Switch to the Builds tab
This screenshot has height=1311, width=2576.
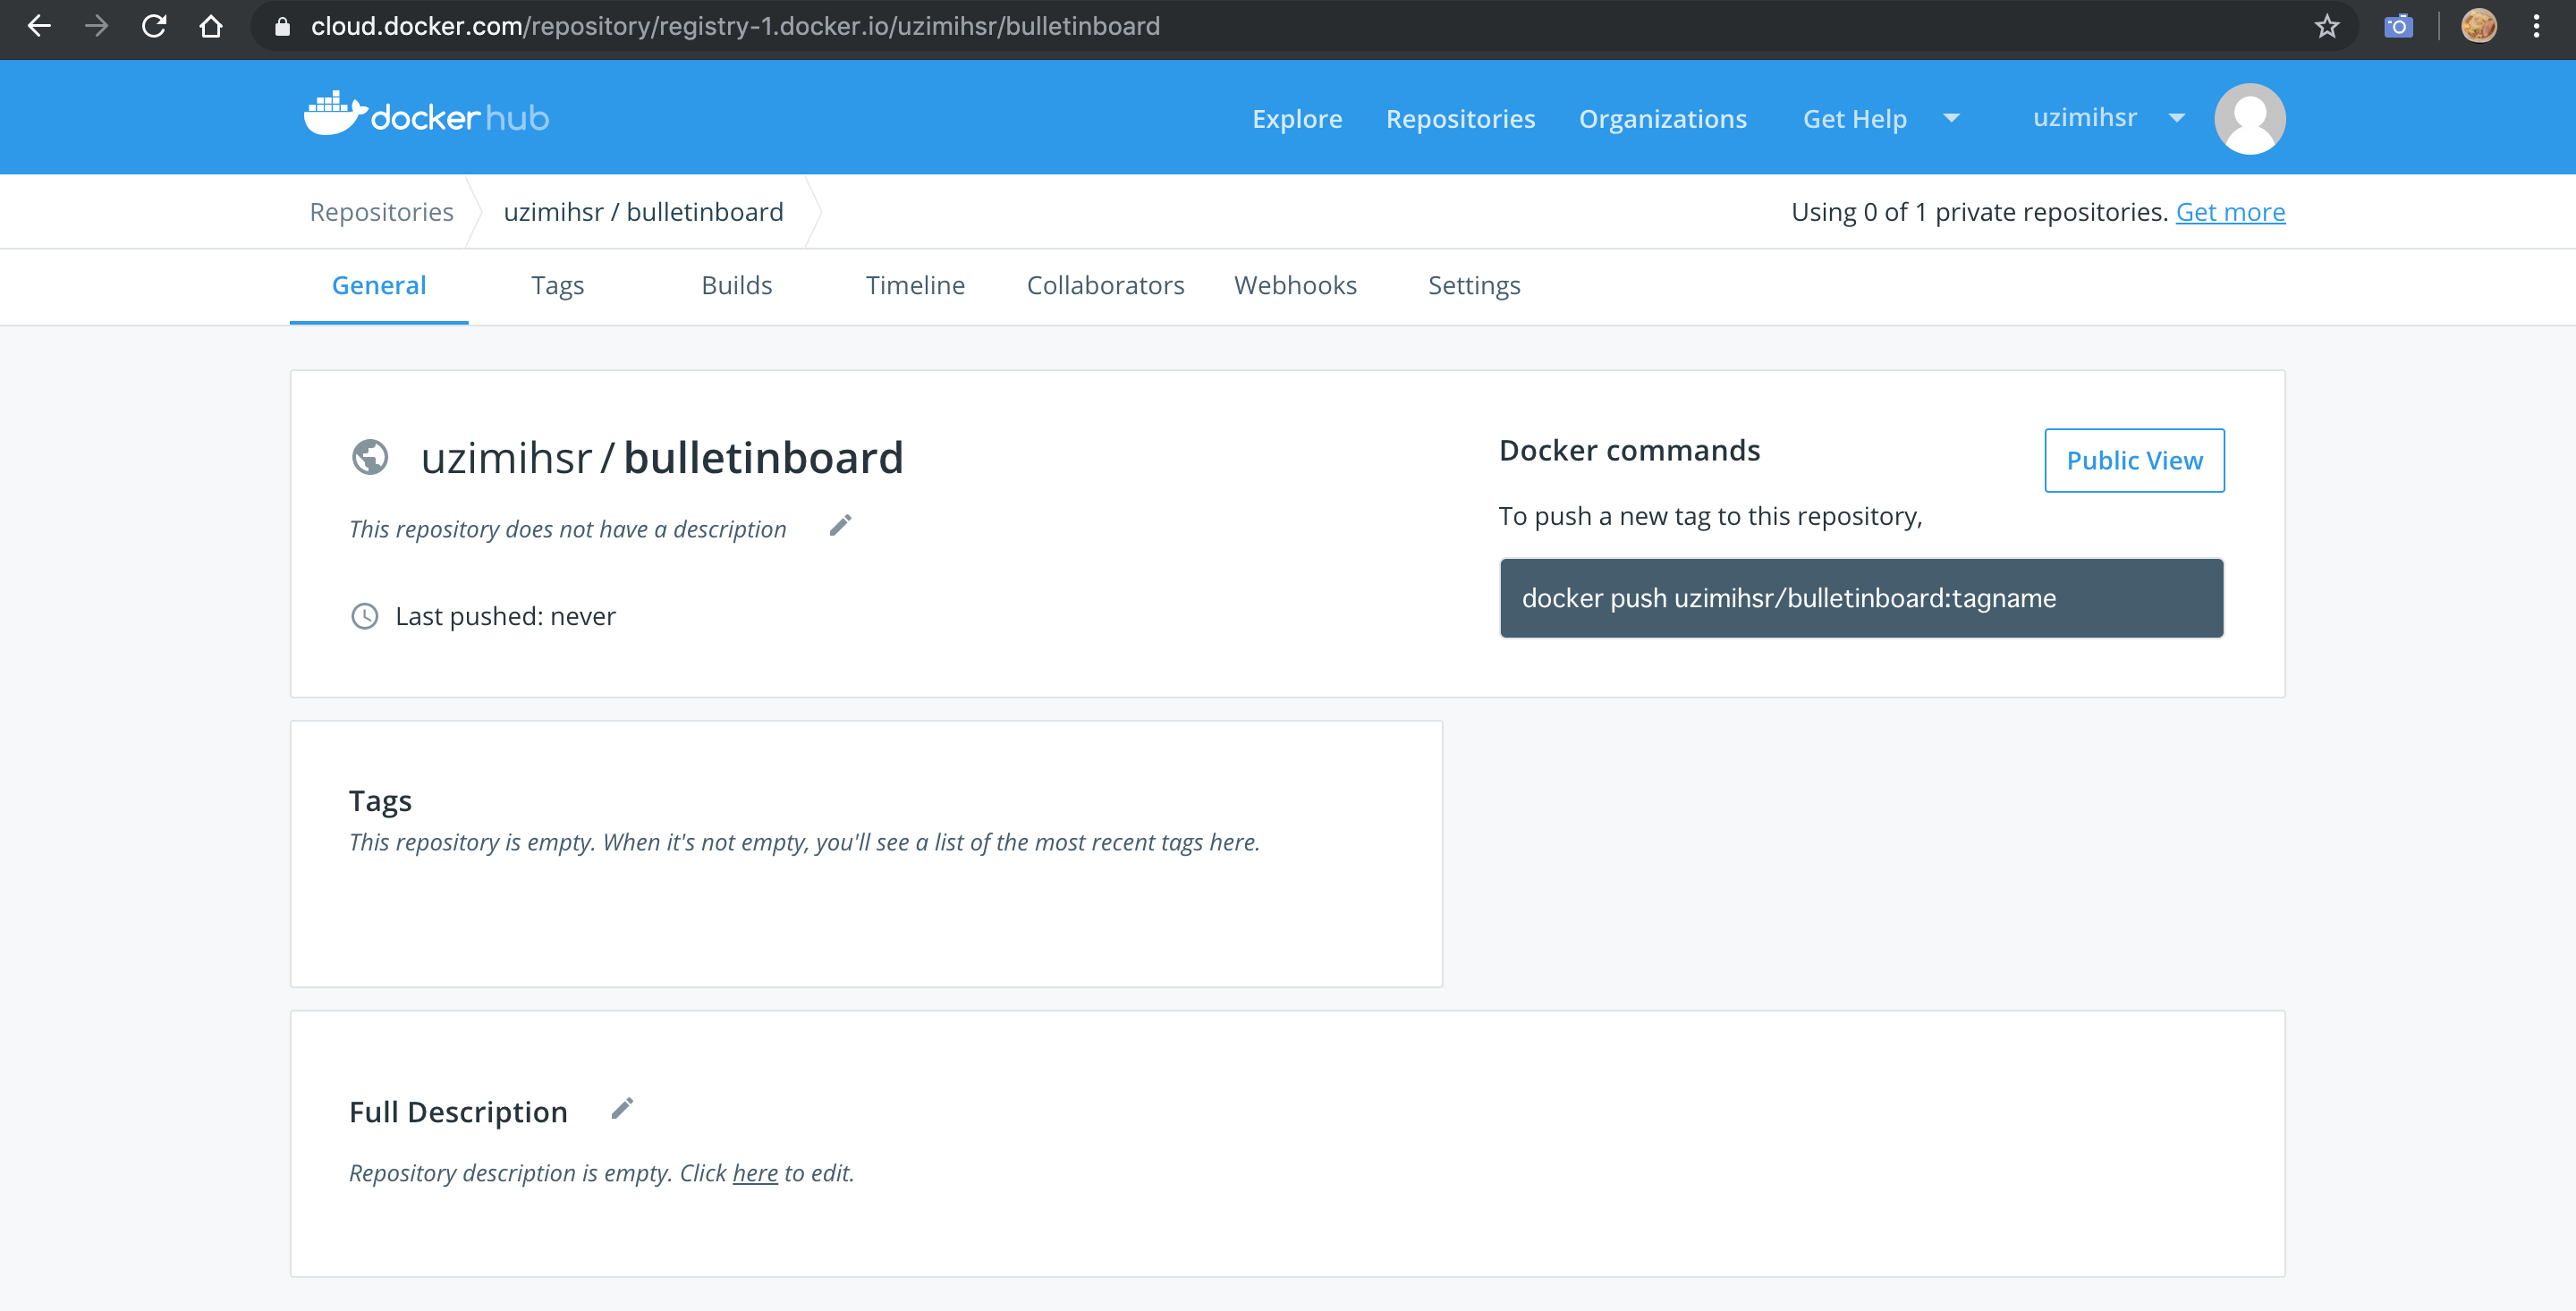(737, 286)
